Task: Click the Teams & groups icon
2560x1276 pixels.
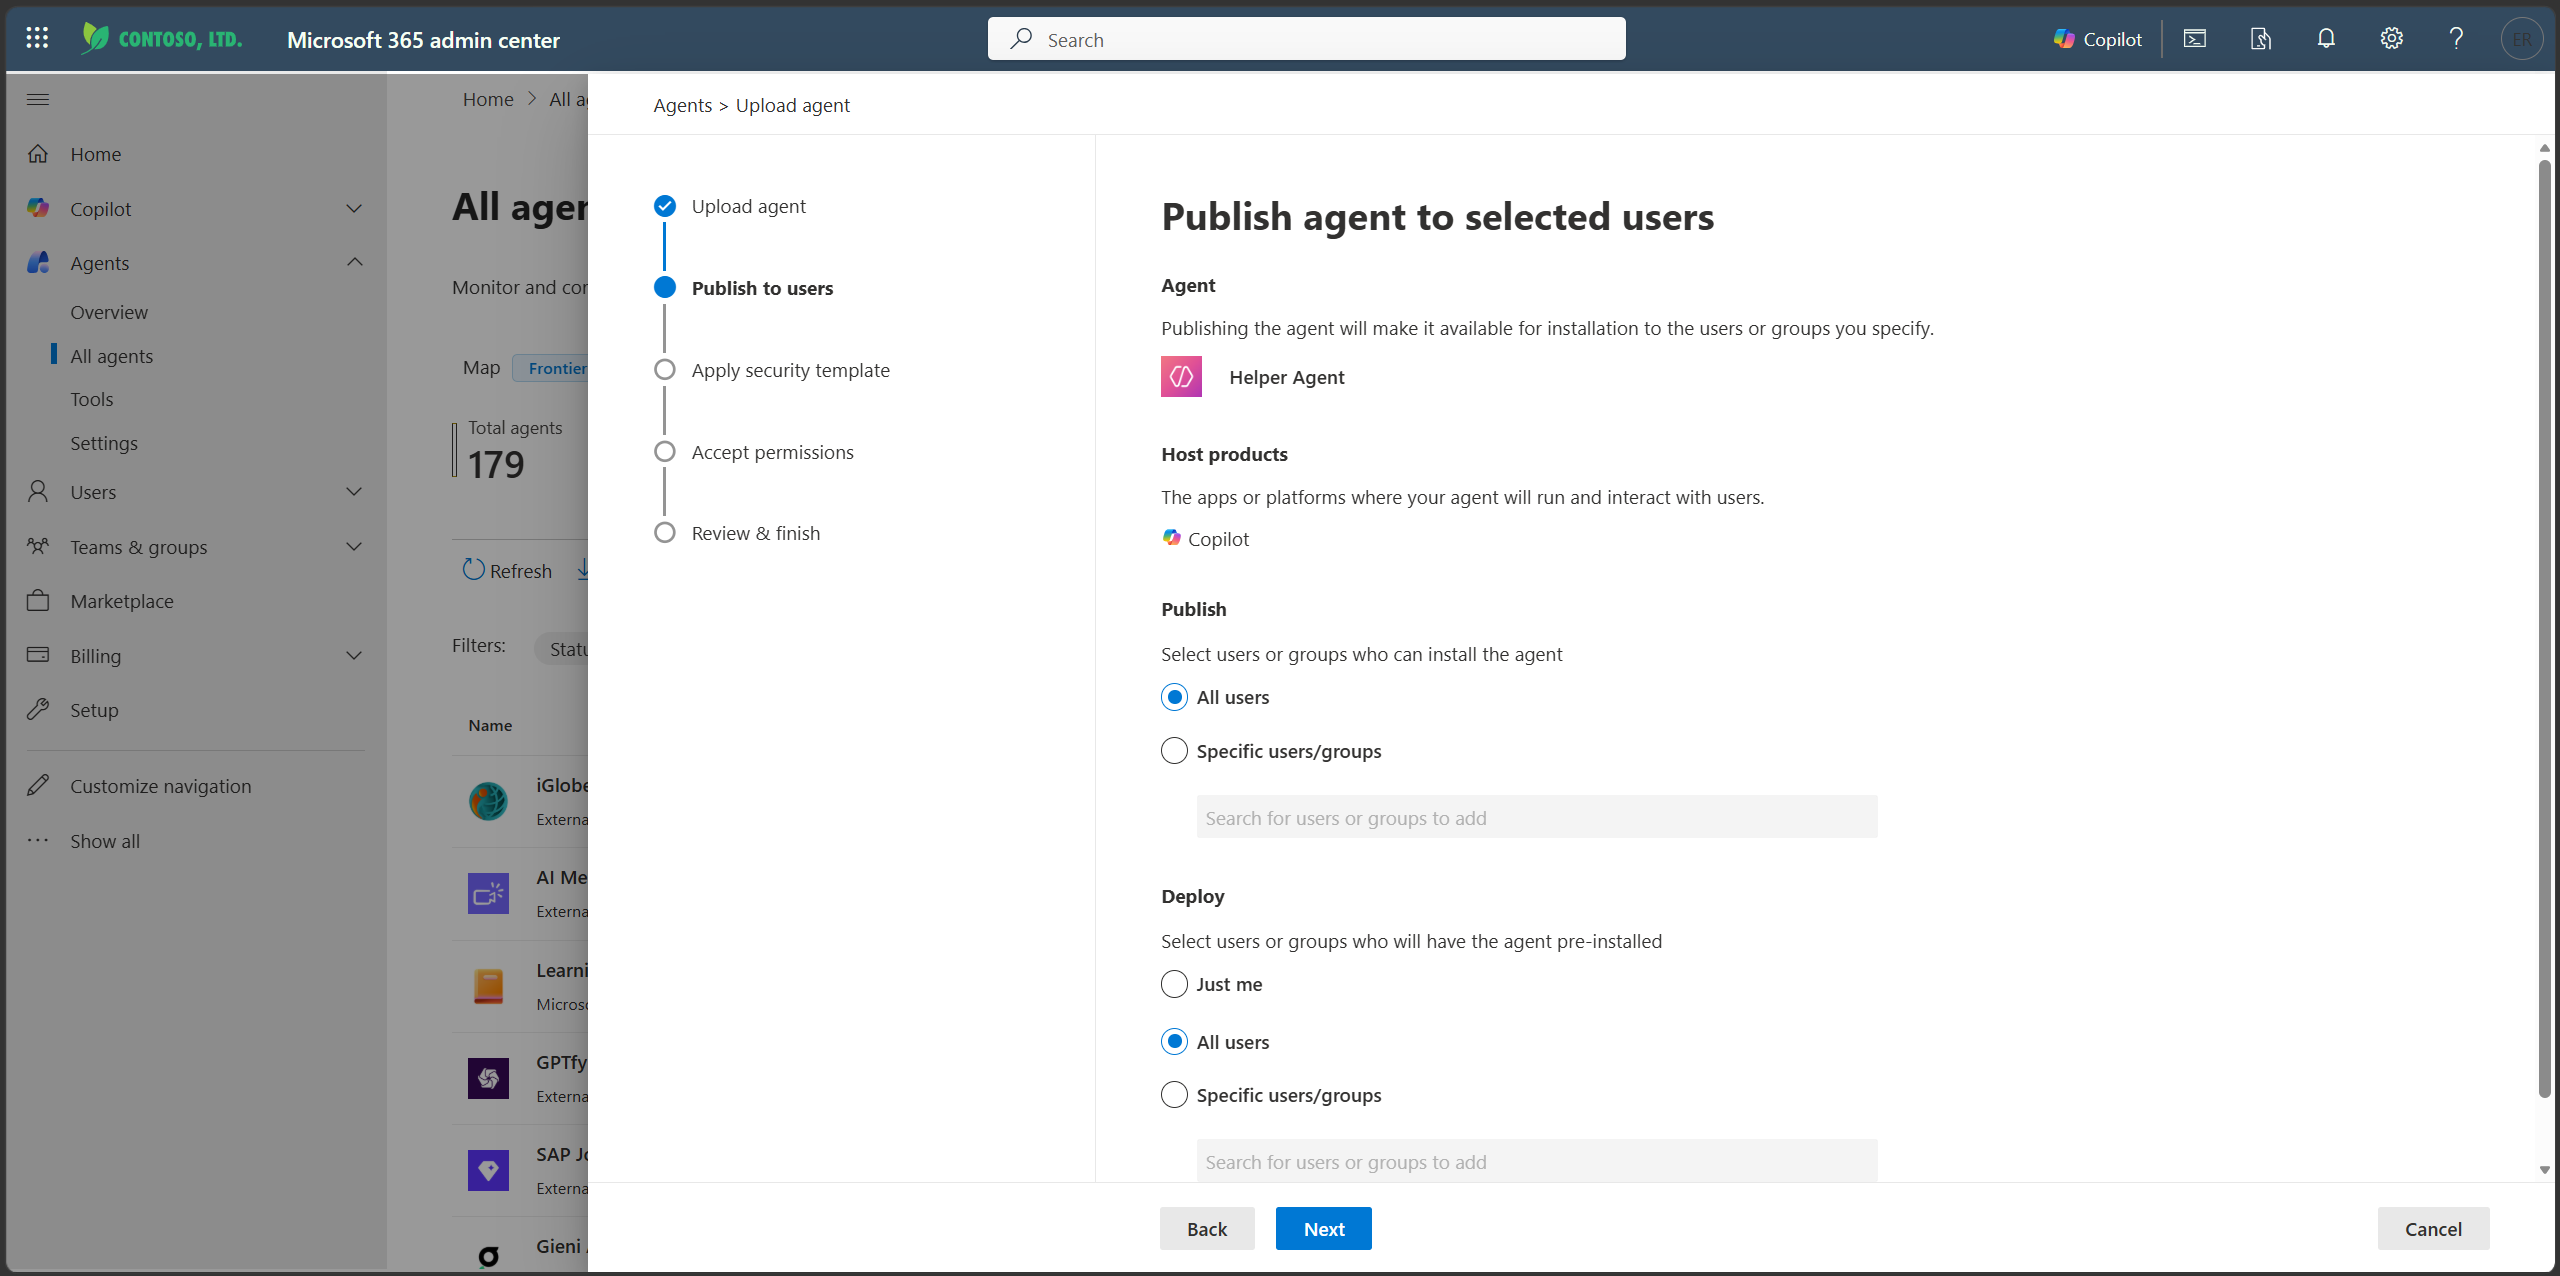Action: tap(38, 546)
